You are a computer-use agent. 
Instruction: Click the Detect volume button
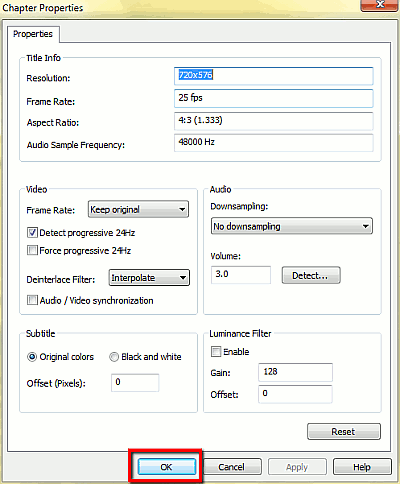(311, 275)
